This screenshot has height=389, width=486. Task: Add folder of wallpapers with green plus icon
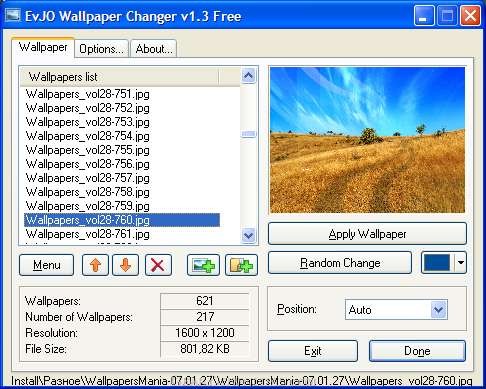(241, 265)
